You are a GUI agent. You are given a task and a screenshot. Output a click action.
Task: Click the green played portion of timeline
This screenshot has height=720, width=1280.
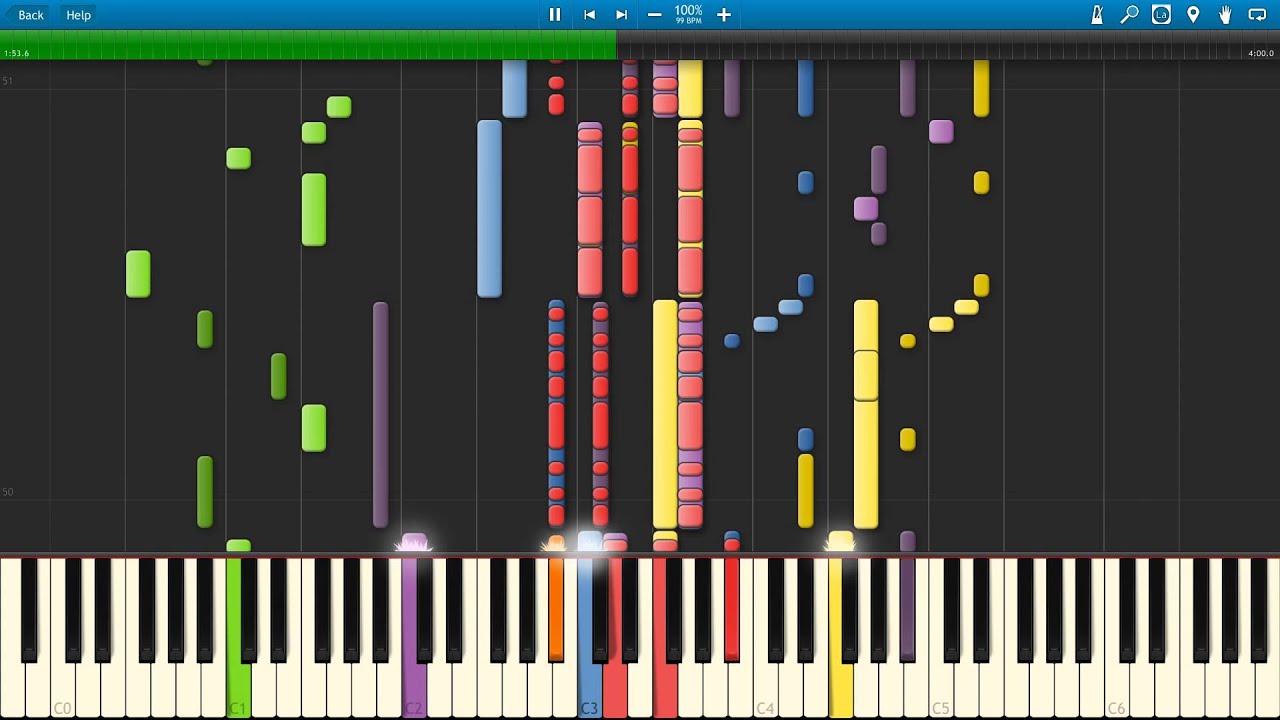click(x=300, y=45)
